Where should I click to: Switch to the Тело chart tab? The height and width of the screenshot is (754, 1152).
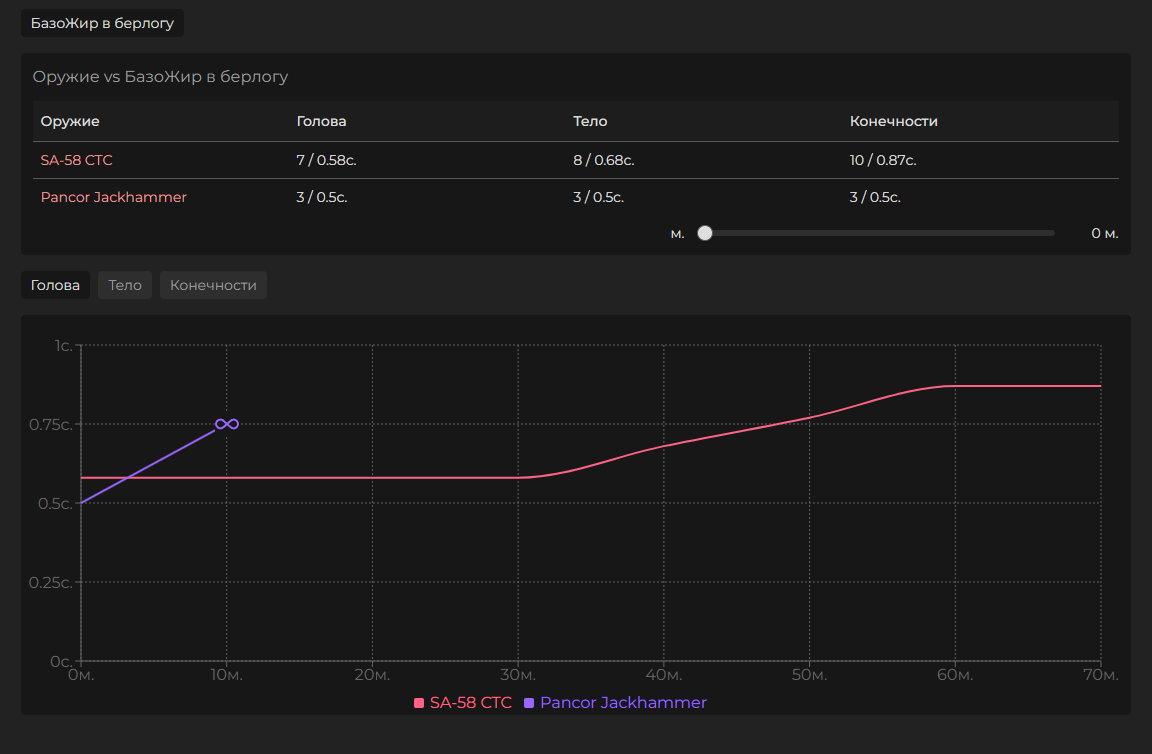(125, 285)
